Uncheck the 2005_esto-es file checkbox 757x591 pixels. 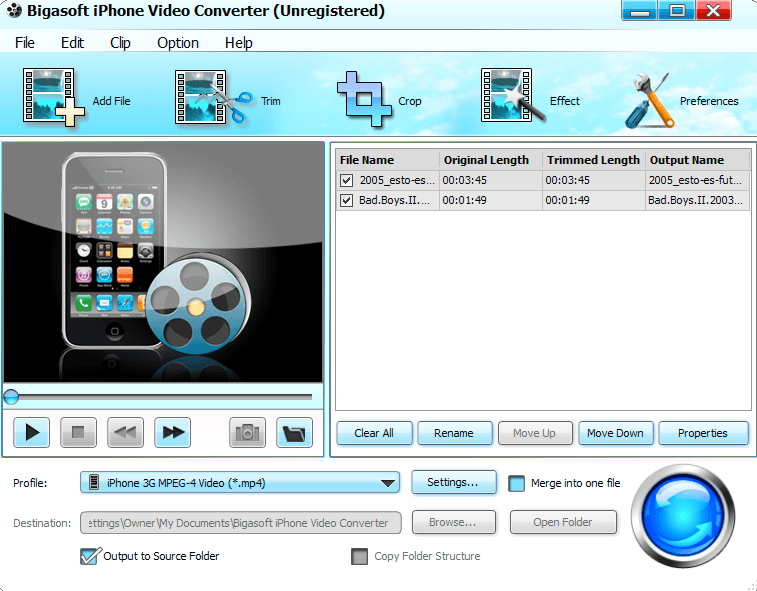tap(346, 181)
